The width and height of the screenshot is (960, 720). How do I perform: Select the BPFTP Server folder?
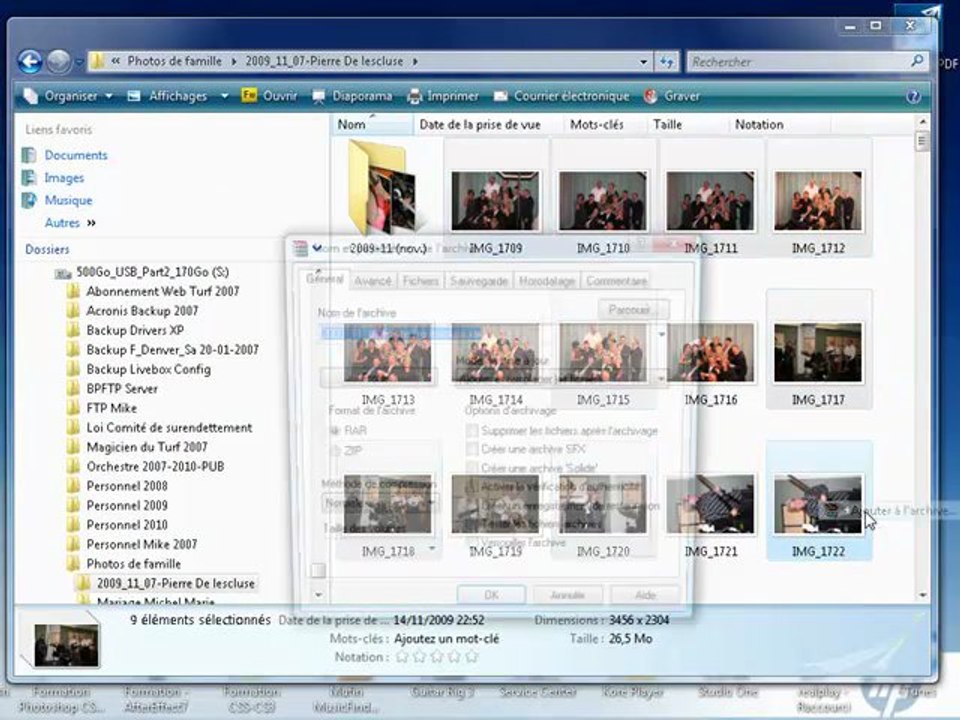point(122,389)
